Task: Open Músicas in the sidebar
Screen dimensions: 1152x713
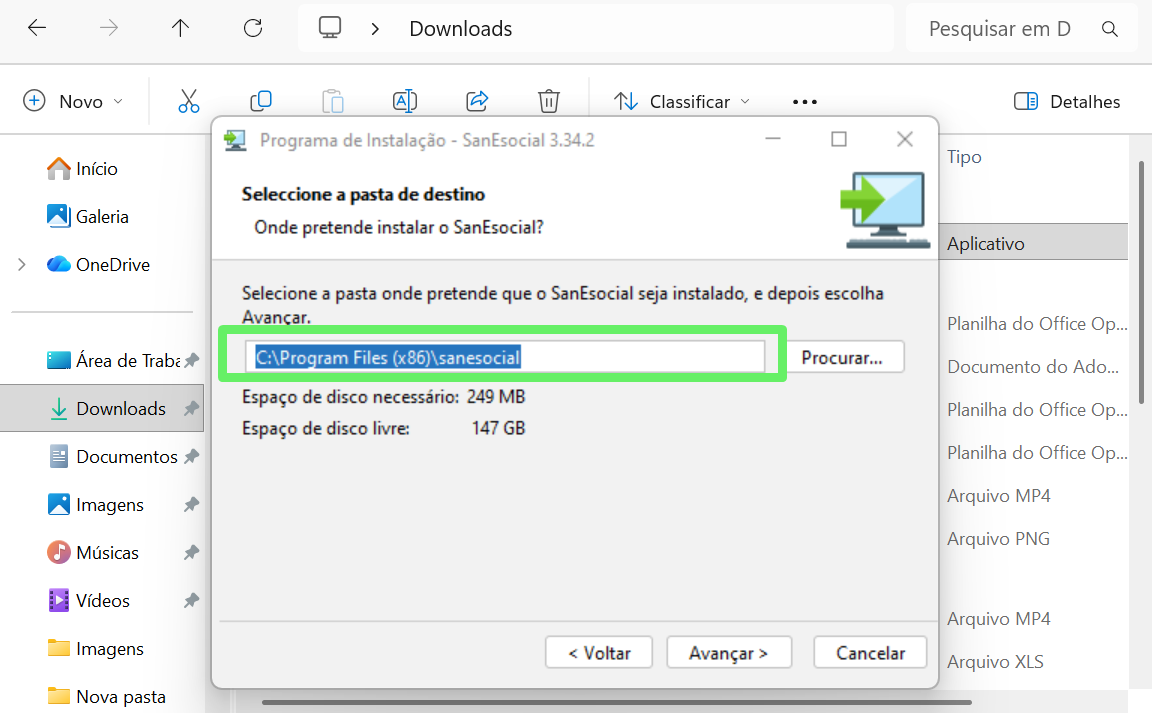Action: pyautogui.click(x=93, y=553)
